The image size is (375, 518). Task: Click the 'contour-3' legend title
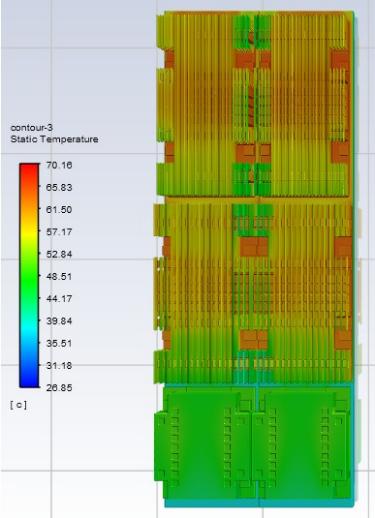(32, 128)
